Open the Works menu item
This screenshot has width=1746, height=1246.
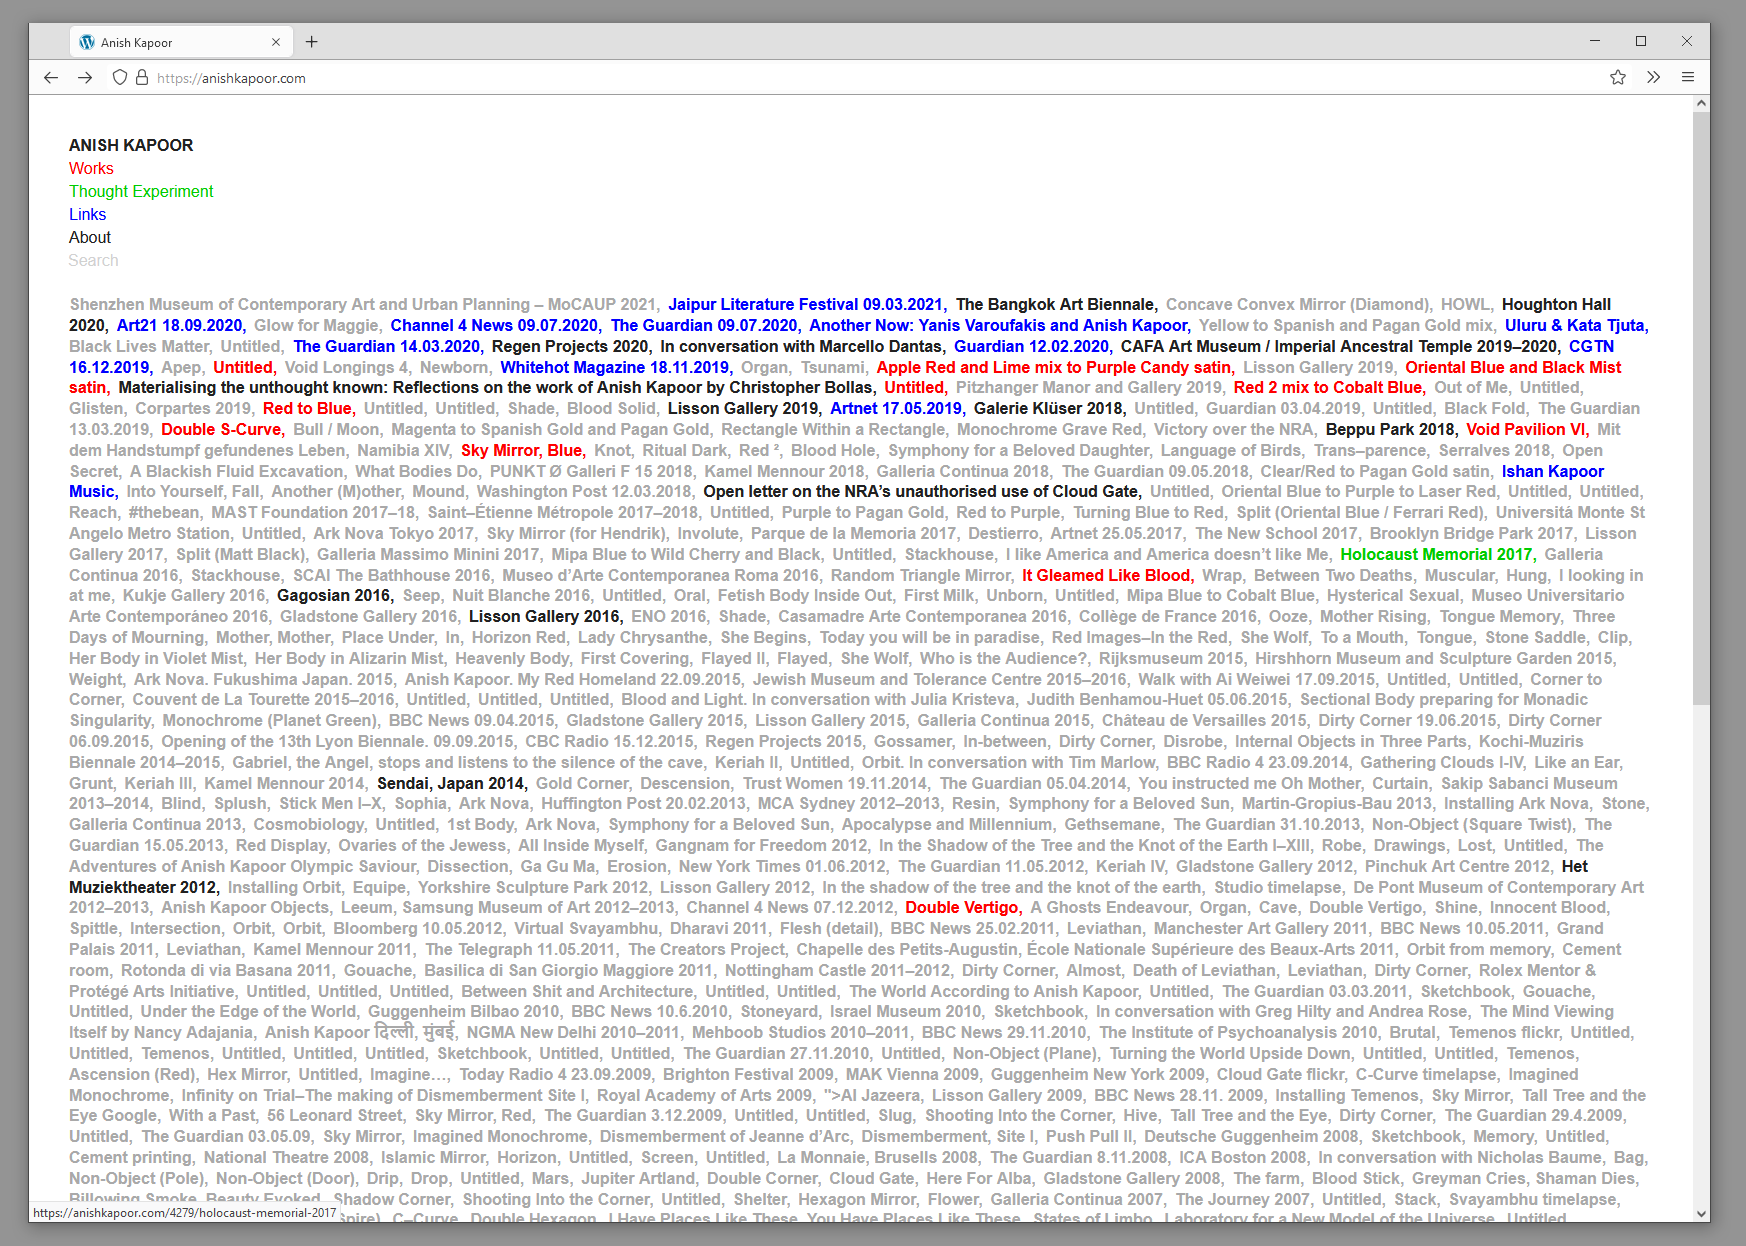click(x=91, y=168)
